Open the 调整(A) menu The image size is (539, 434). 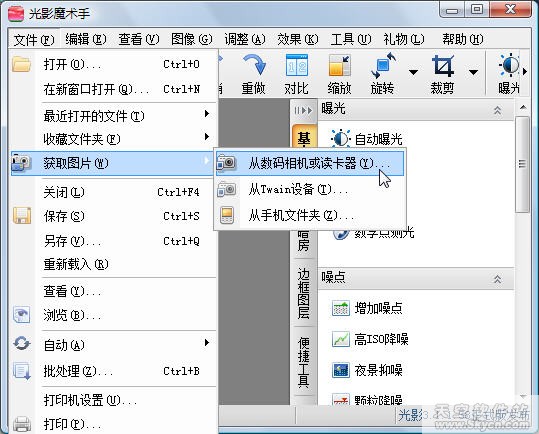coord(245,39)
